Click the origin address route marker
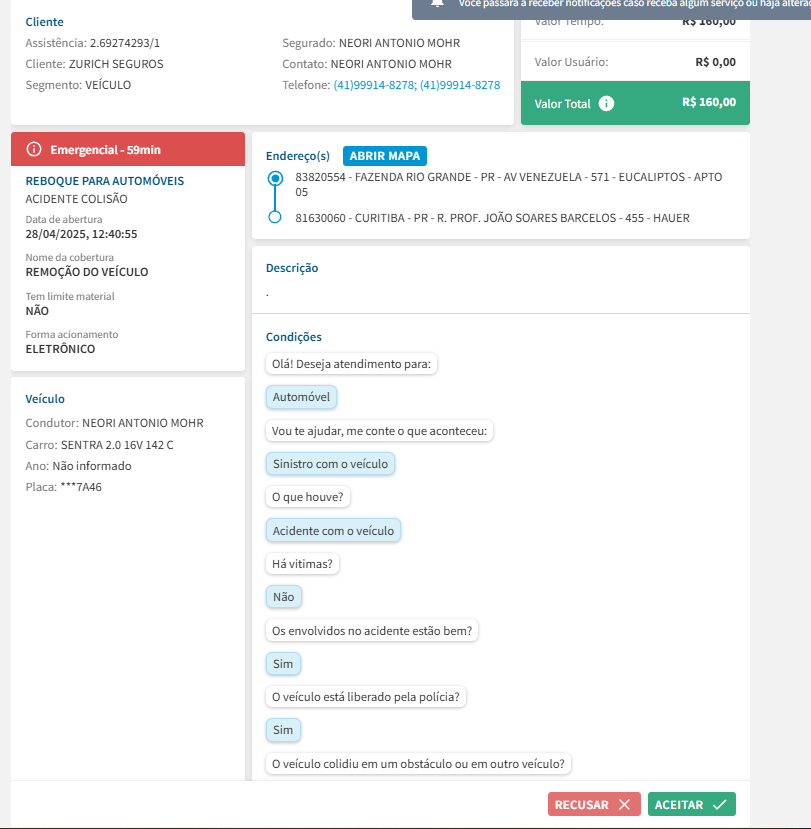The image size is (811, 829). 275,178
